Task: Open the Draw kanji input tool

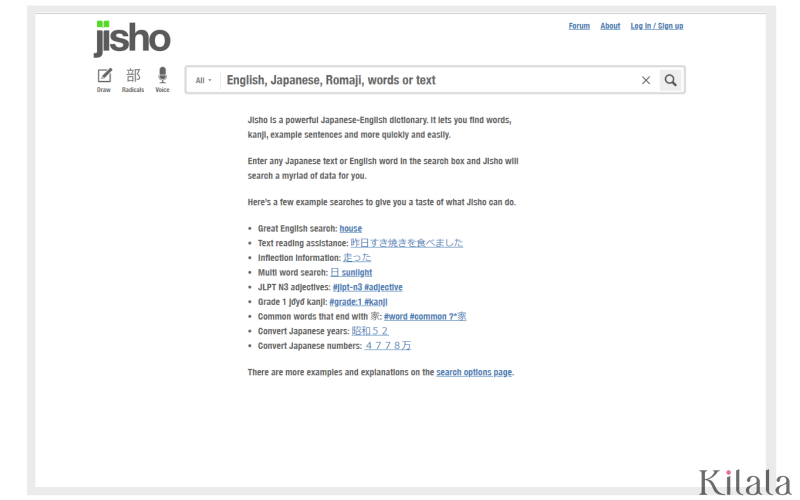Action: point(104,80)
